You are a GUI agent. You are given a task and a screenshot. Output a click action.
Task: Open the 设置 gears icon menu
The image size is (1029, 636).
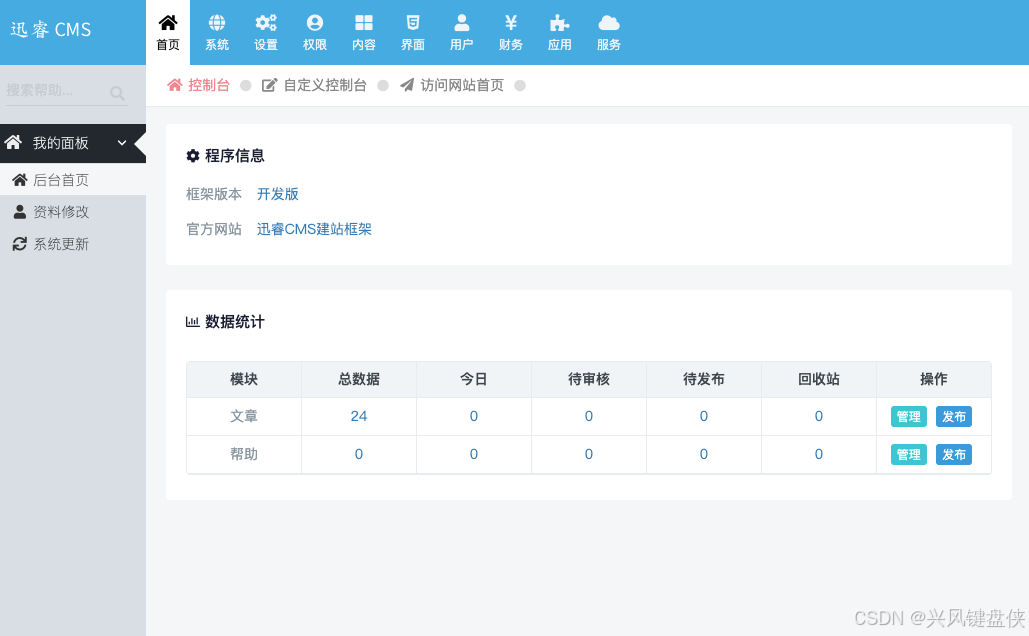click(x=266, y=32)
